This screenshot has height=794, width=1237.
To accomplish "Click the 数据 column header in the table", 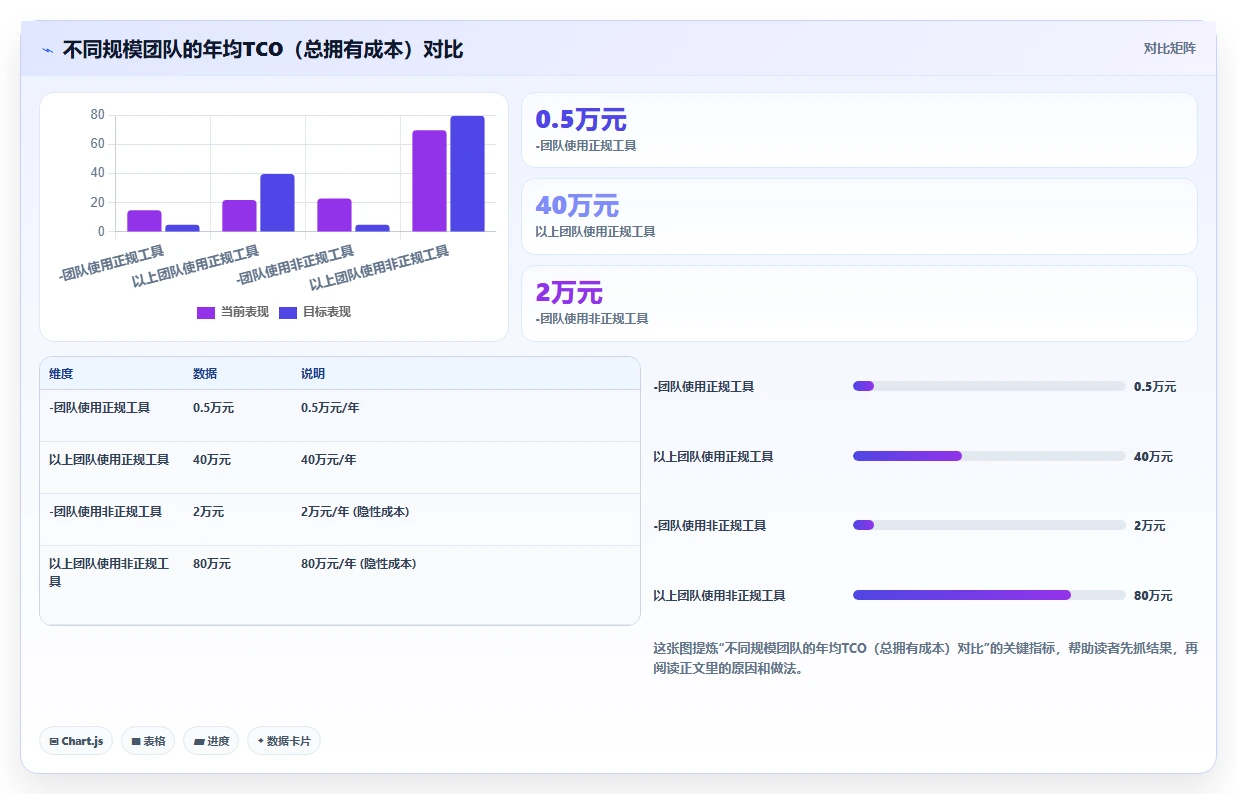I will pyautogui.click(x=205, y=374).
